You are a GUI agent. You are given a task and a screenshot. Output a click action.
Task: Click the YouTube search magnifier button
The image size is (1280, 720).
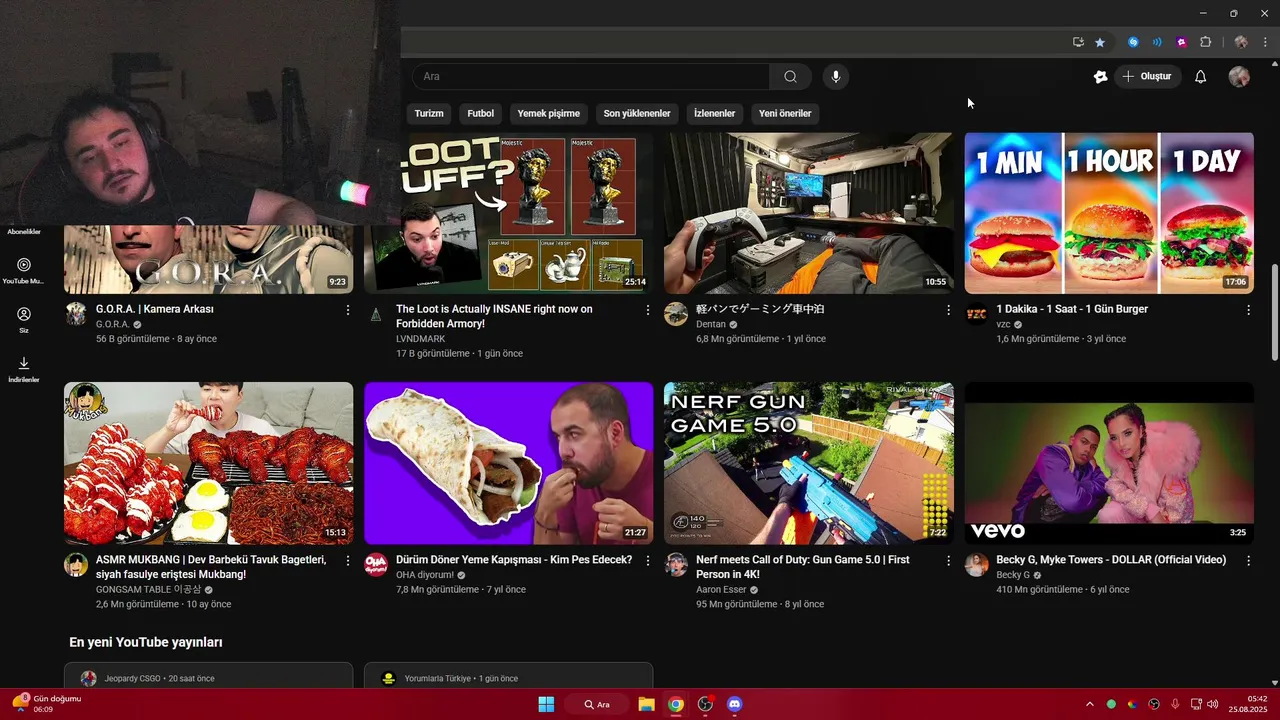790,77
